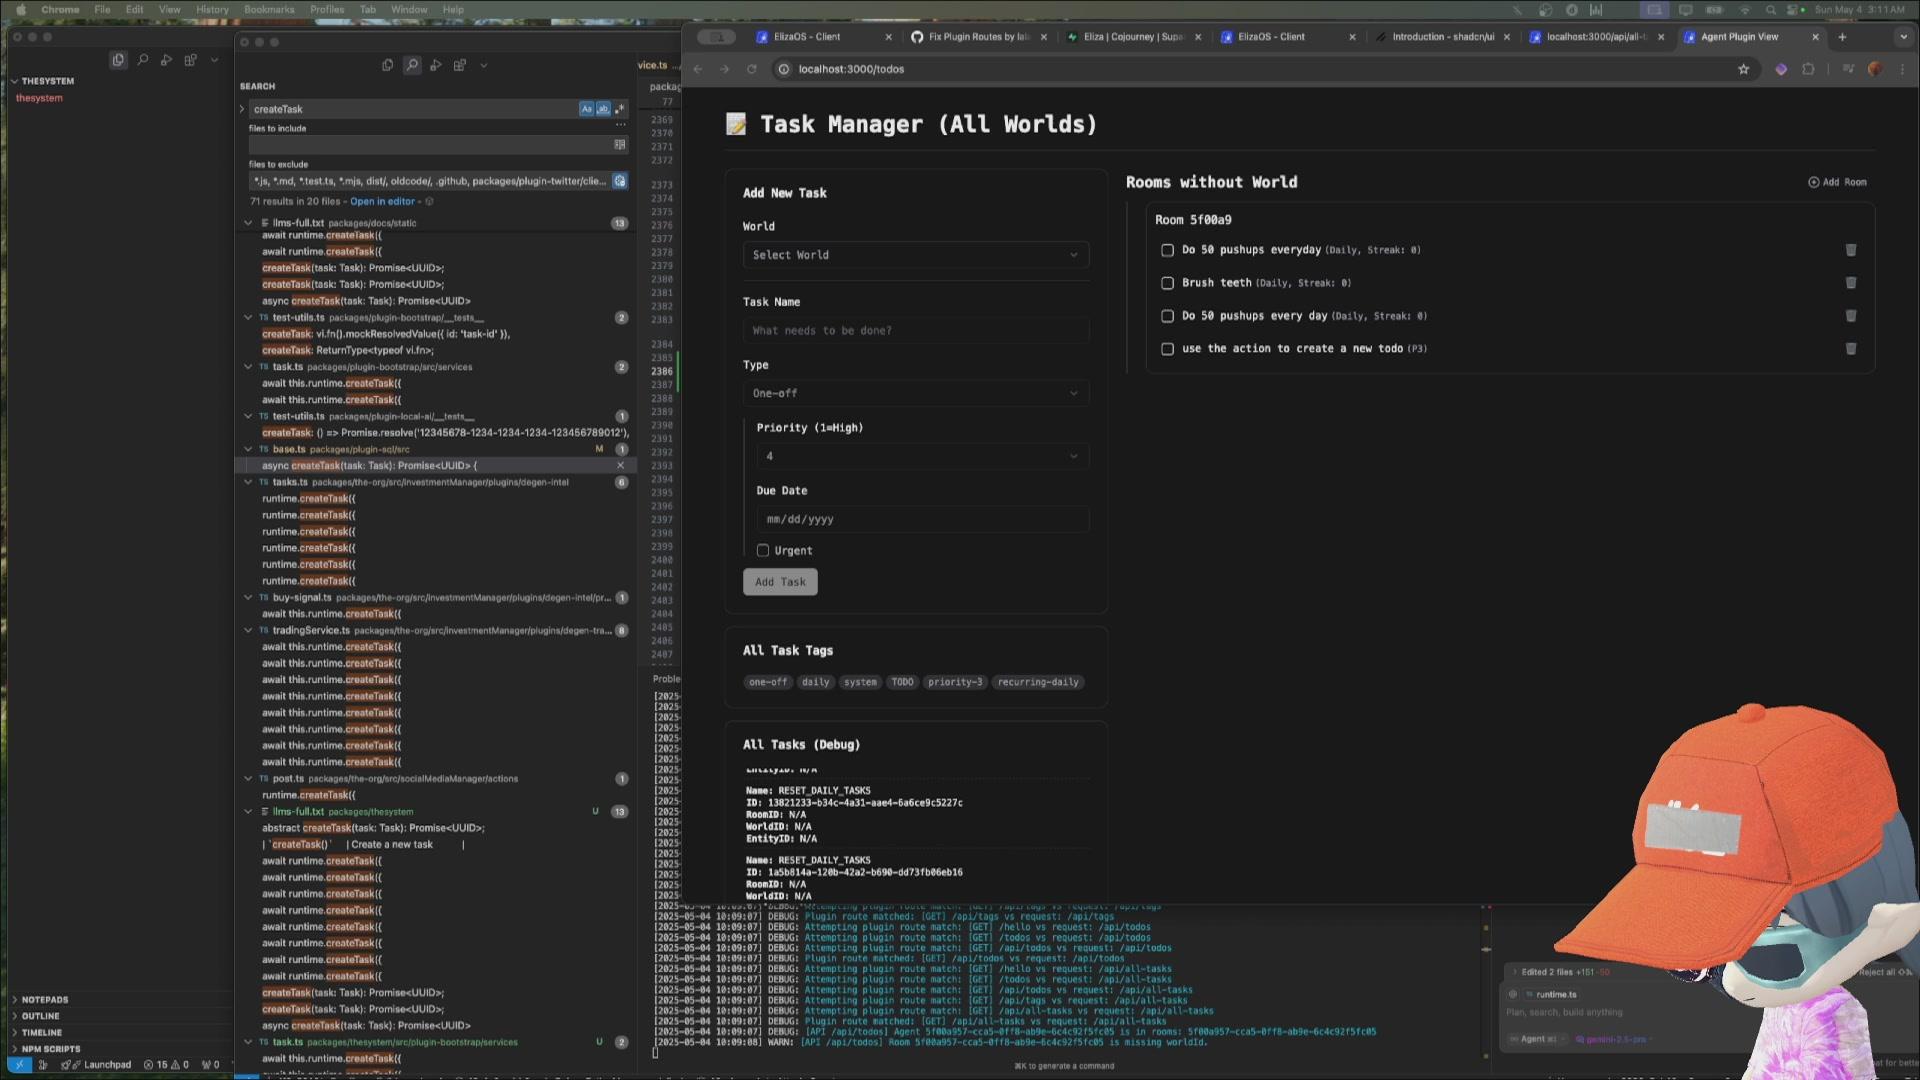Click the 'Open in editor' link
Screen dimensions: 1920x1080
pyautogui.click(x=382, y=201)
